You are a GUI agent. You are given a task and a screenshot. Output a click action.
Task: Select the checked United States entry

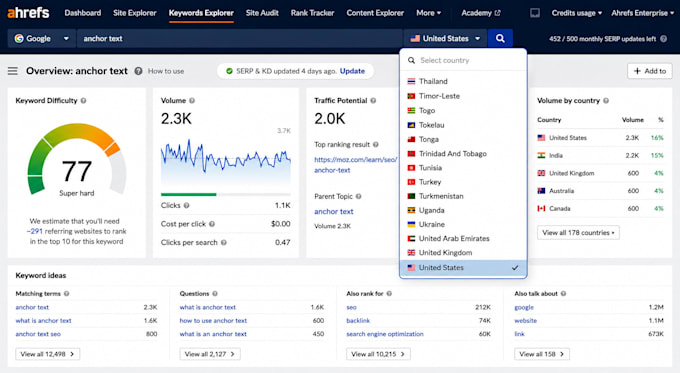click(463, 268)
